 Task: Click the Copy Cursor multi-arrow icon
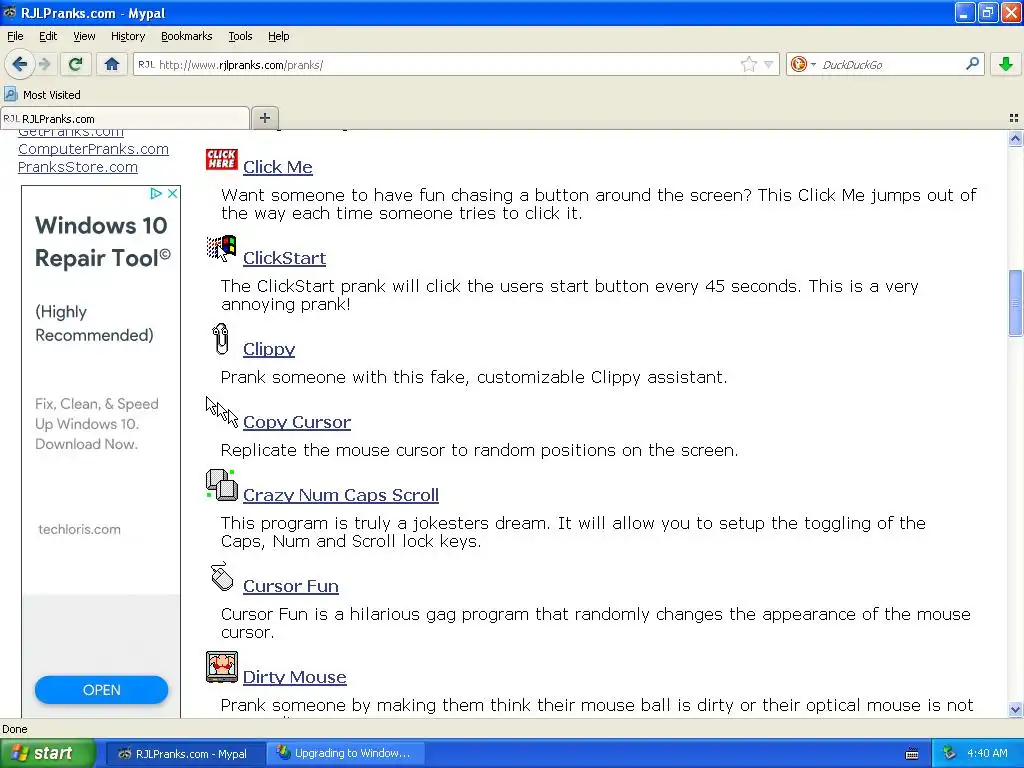(222, 412)
